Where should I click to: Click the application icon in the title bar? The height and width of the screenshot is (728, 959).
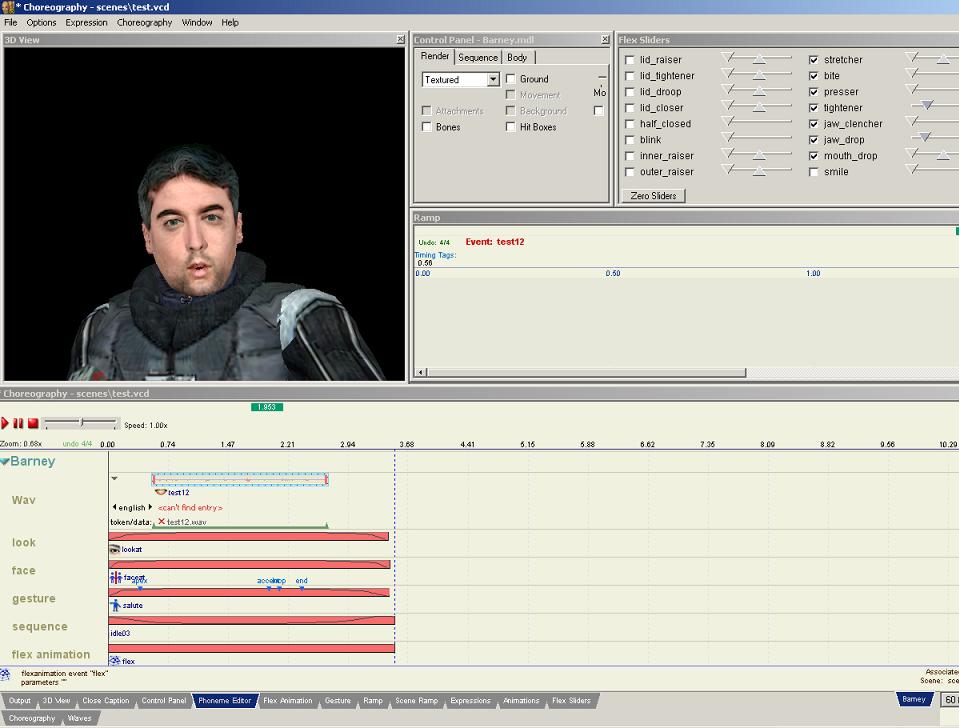click(x=7, y=7)
